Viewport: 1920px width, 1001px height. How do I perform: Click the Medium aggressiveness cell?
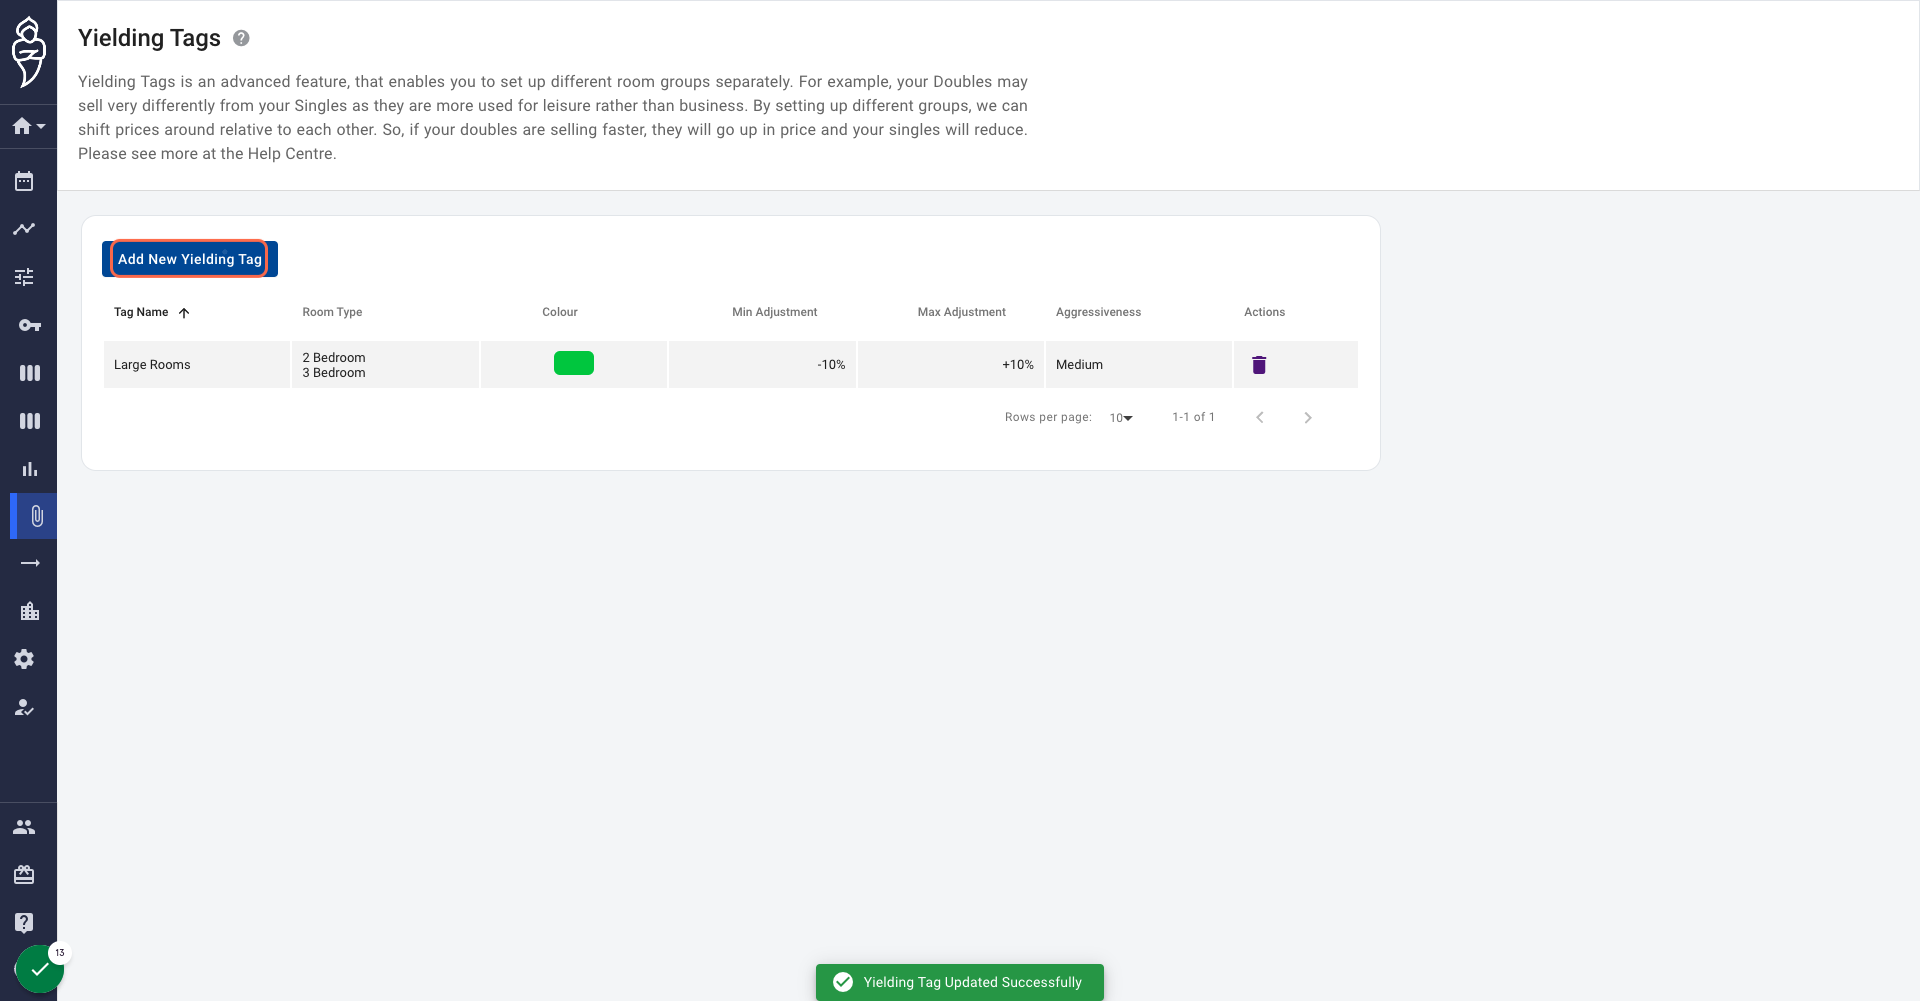[1139, 365]
